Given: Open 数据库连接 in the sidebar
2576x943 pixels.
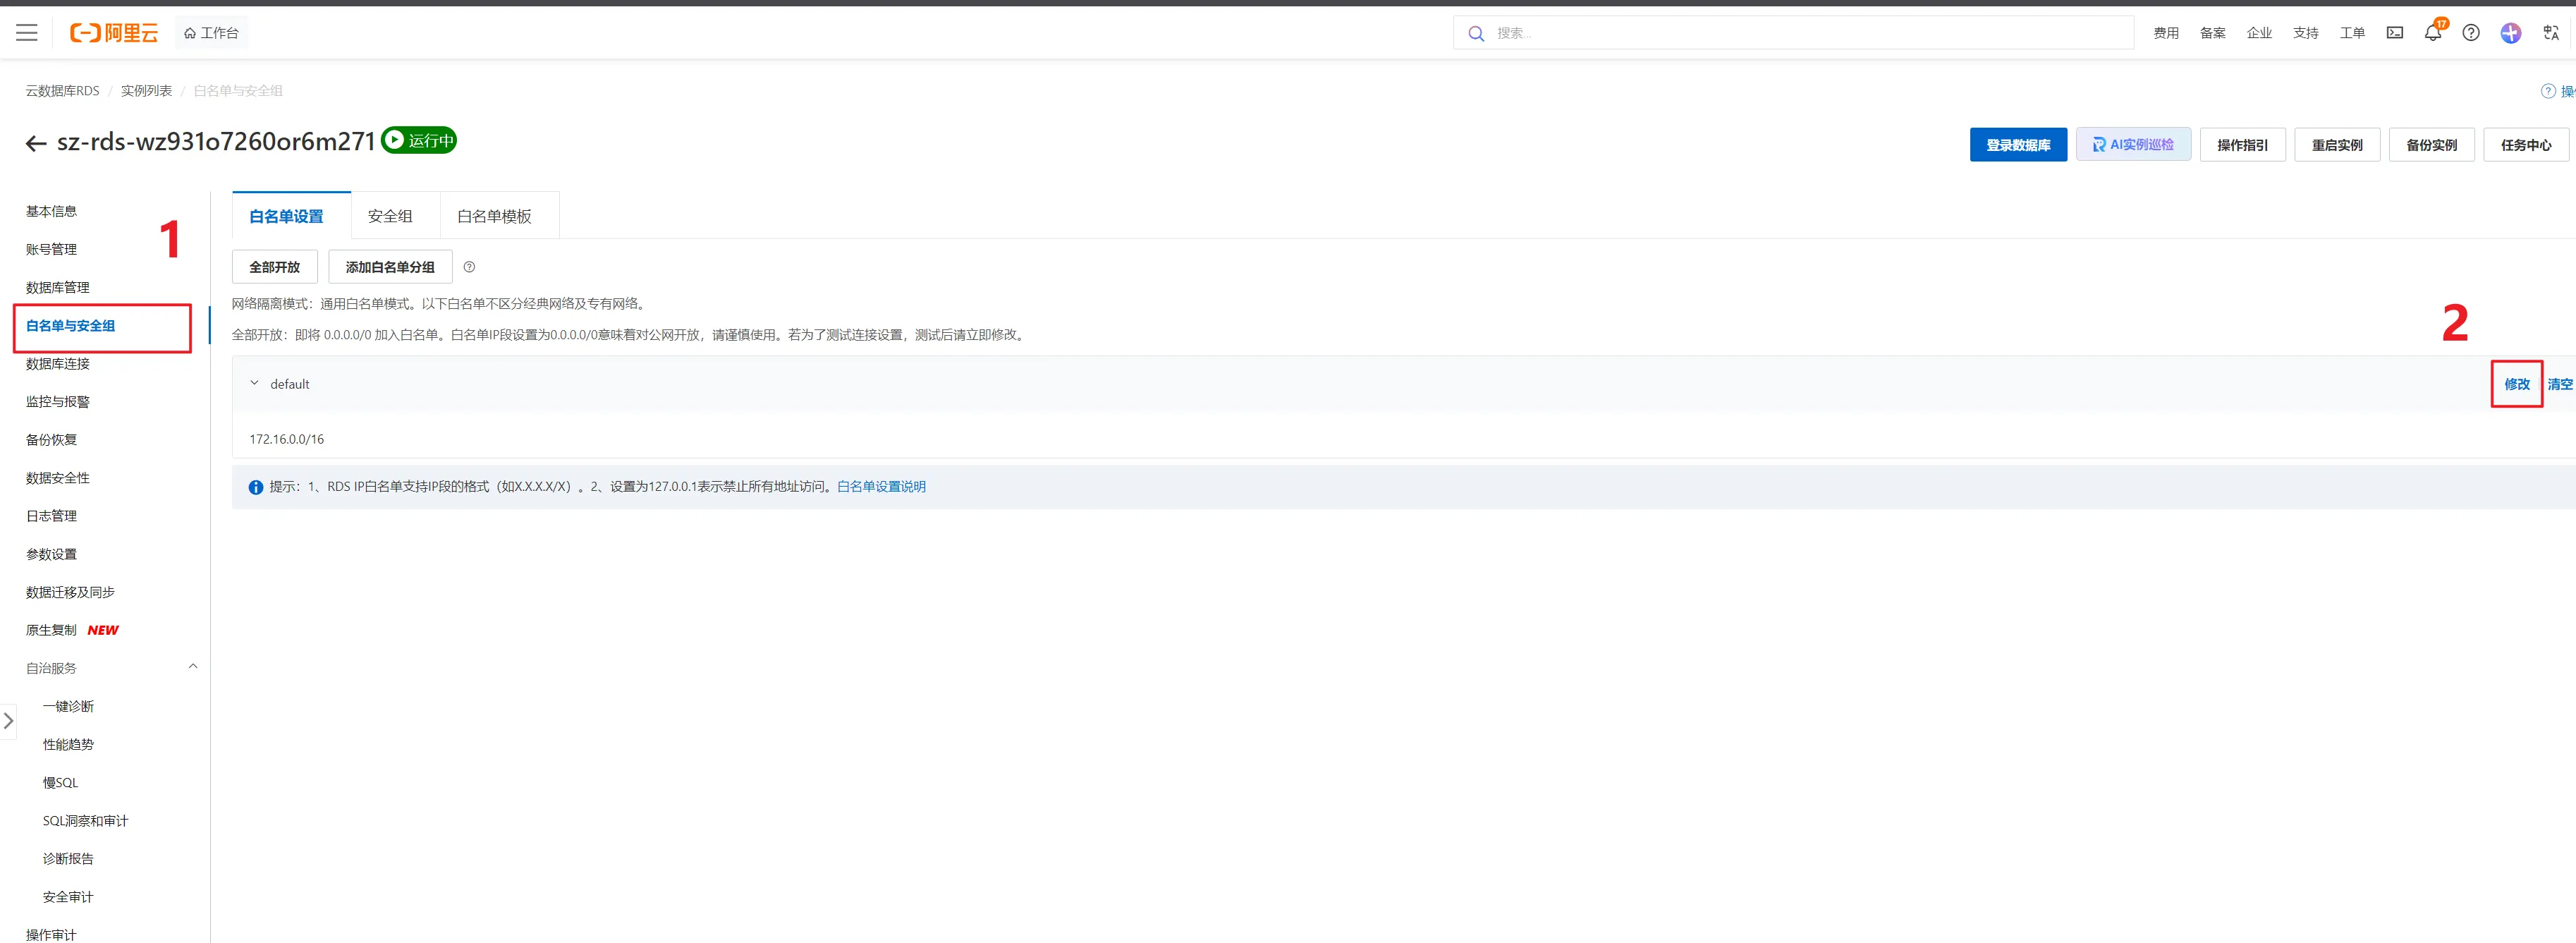Looking at the screenshot, I should tap(58, 364).
